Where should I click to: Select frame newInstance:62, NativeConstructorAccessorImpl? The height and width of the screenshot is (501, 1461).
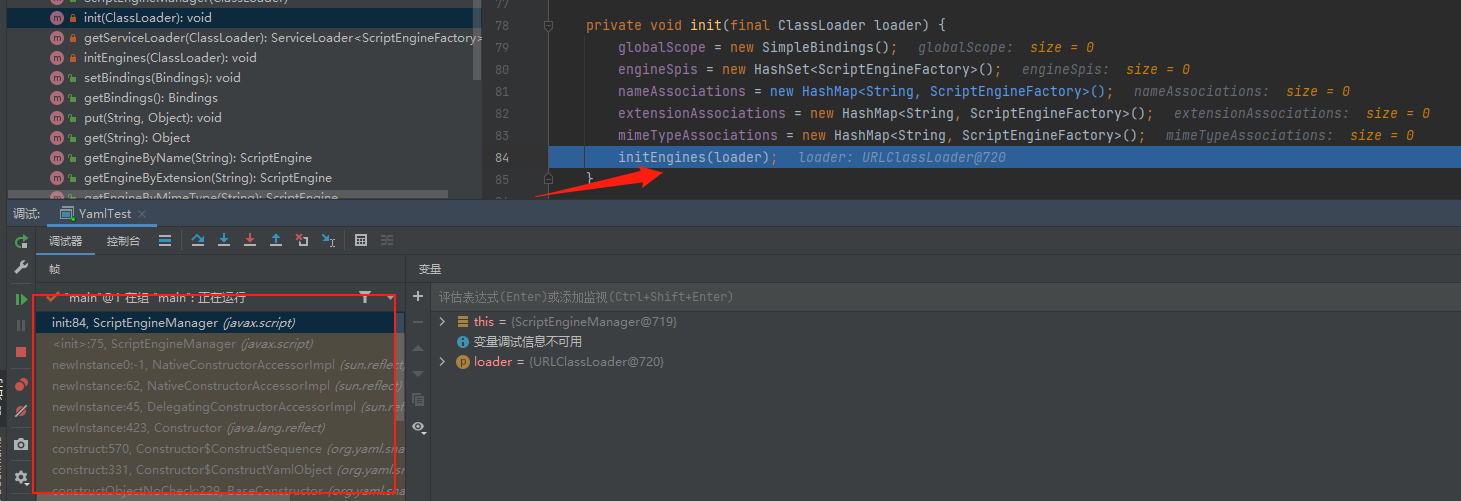point(219,386)
